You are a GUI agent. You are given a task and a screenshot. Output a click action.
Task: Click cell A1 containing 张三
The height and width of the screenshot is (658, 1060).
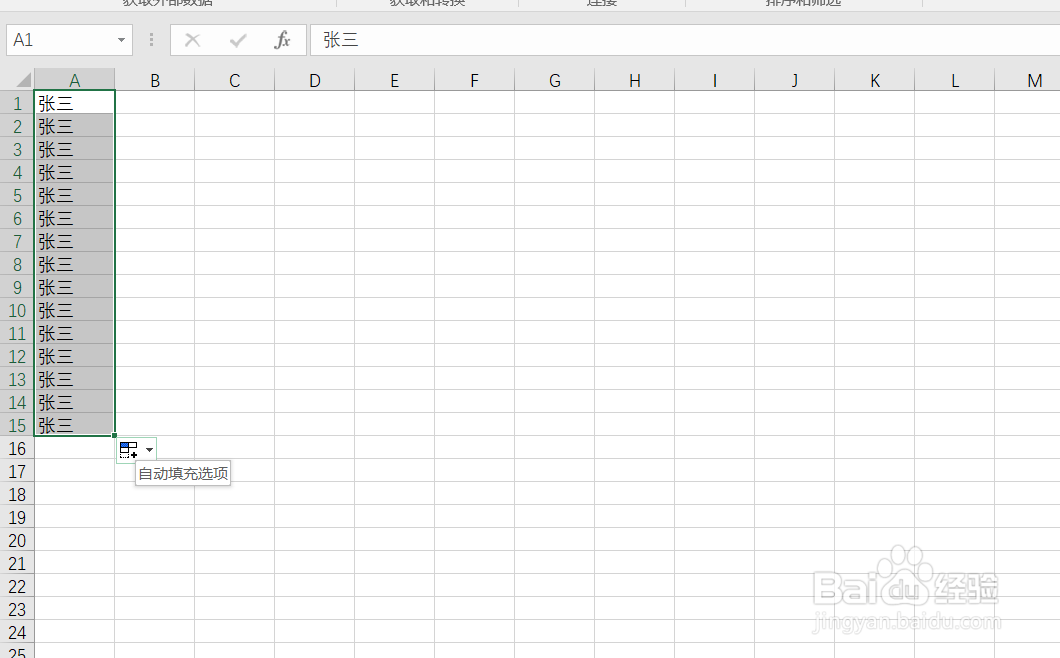(x=74, y=103)
